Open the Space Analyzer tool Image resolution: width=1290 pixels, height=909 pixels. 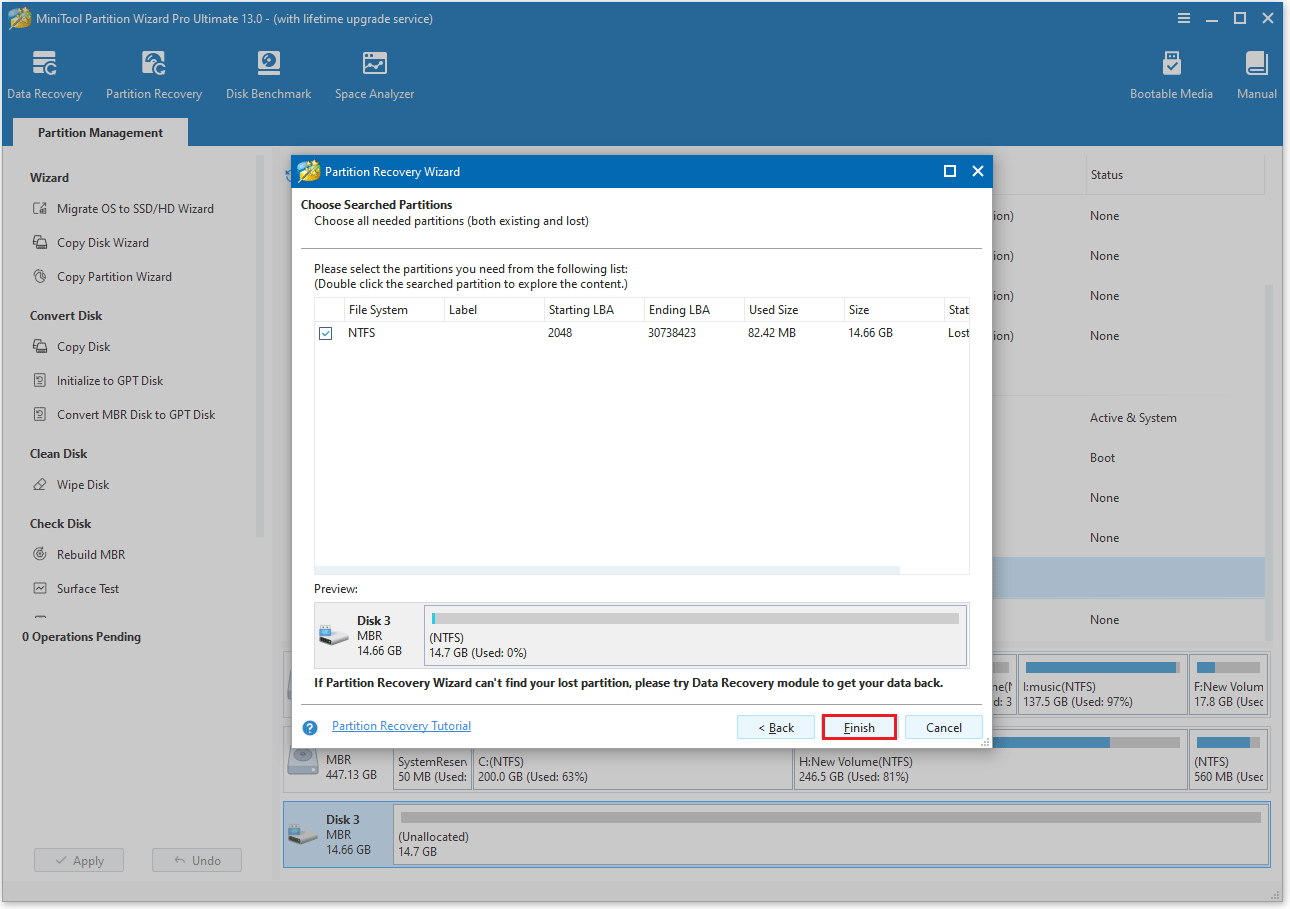click(x=374, y=75)
